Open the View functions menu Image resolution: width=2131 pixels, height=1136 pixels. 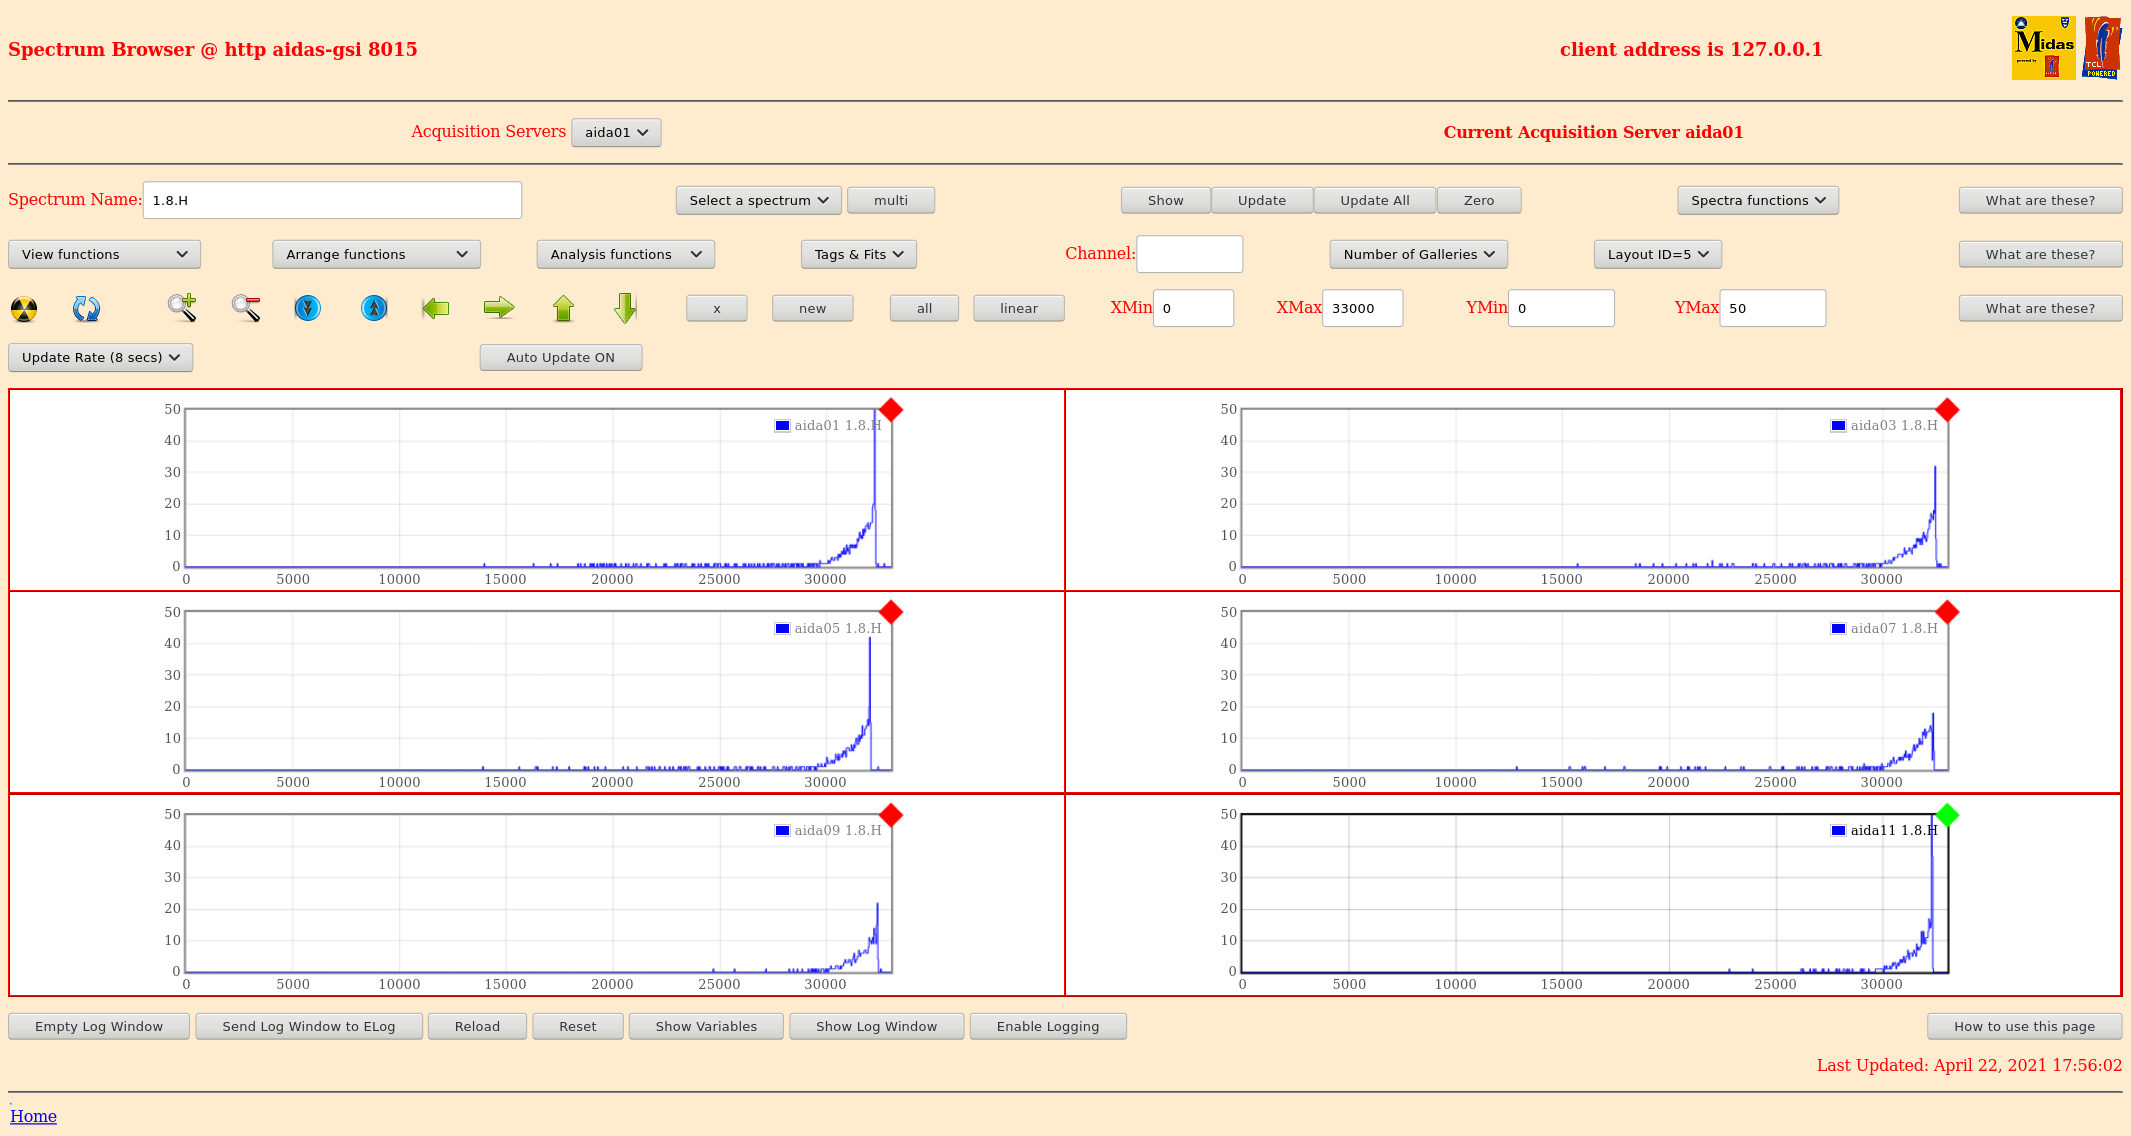tap(104, 255)
